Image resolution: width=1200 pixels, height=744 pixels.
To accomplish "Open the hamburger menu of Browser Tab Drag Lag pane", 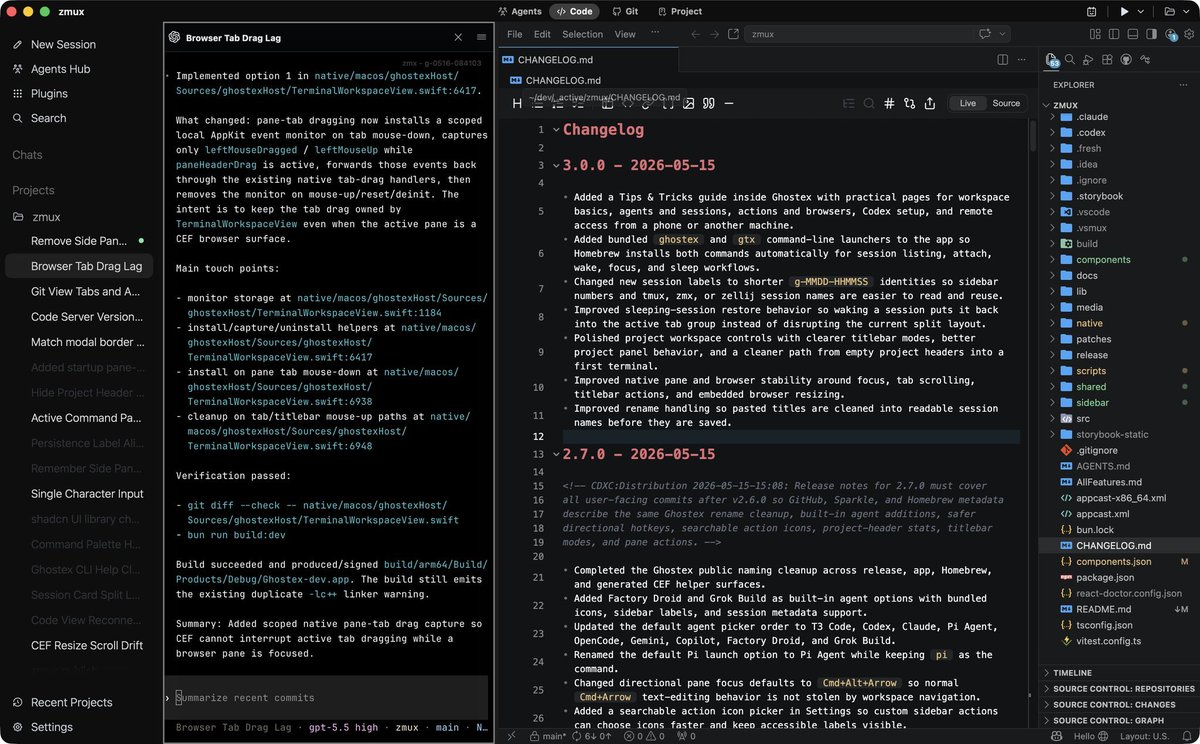I will pyautogui.click(x=481, y=37).
